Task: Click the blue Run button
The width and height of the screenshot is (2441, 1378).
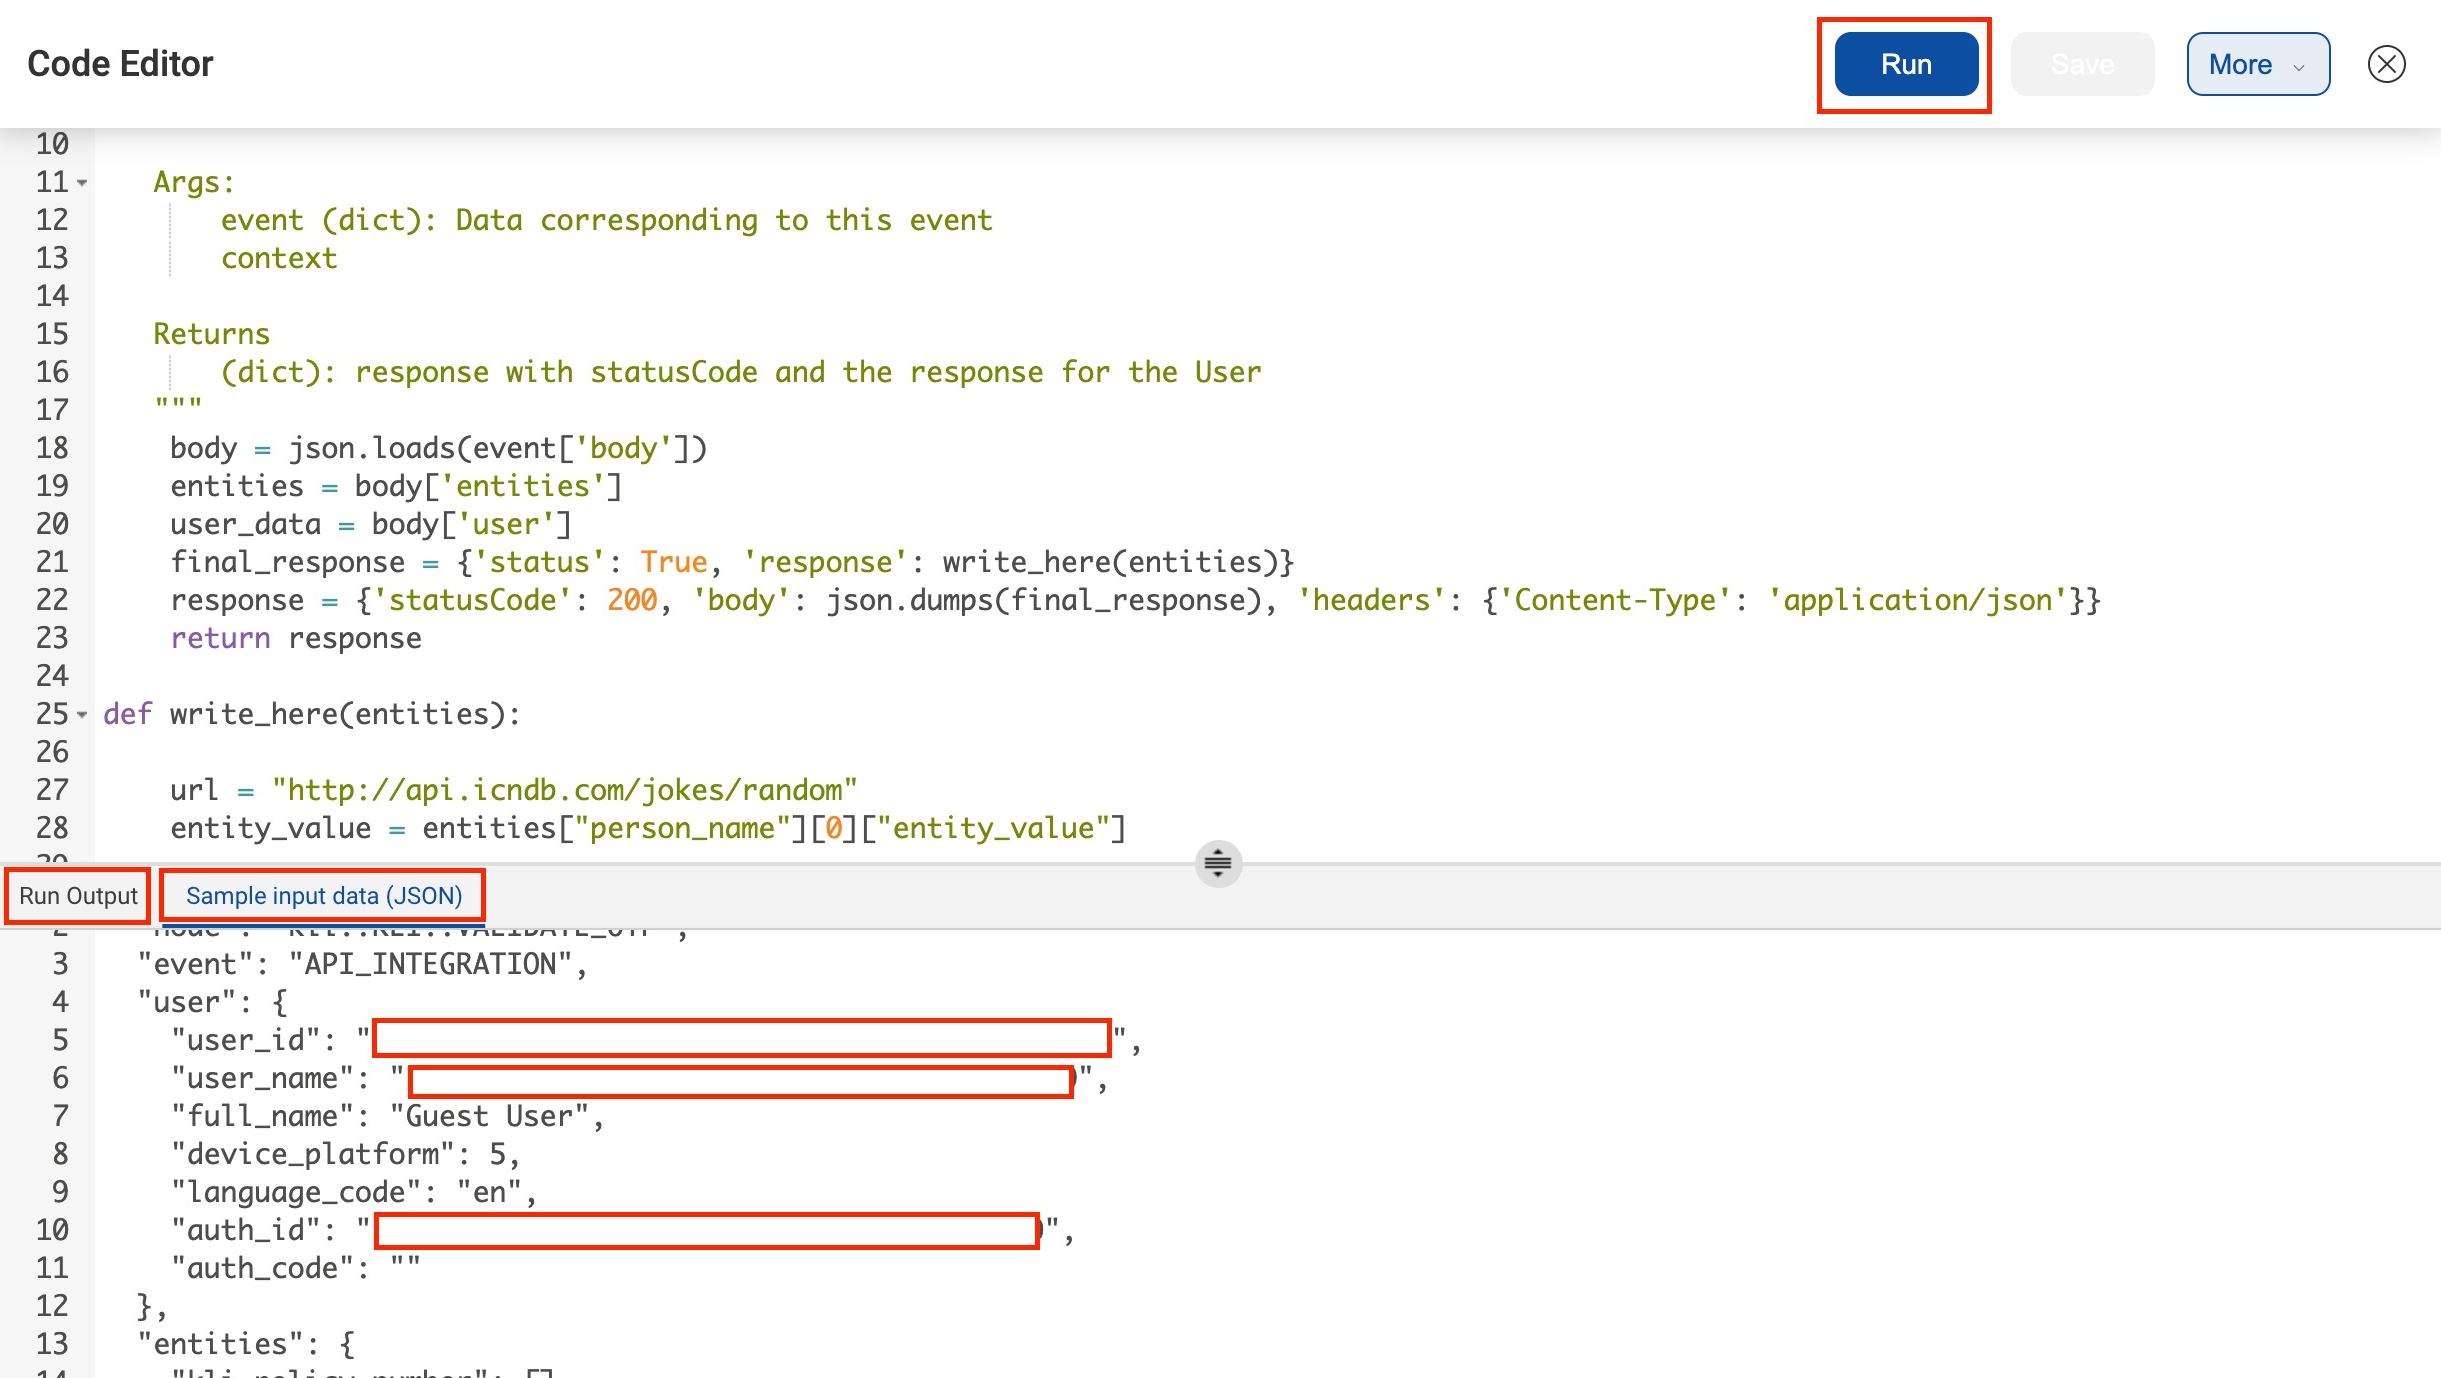Action: tap(1905, 64)
